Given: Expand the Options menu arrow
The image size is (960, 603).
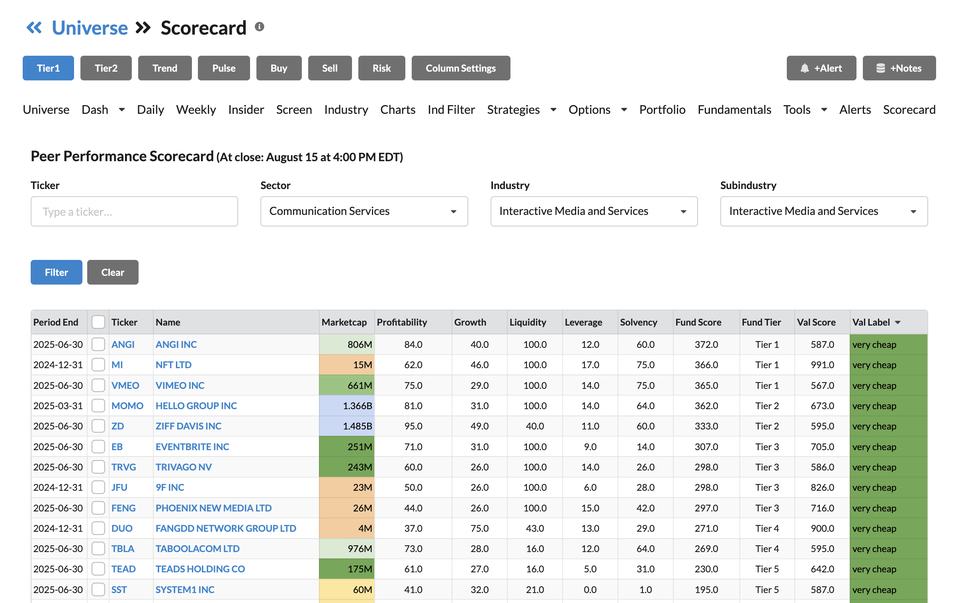Looking at the screenshot, I should click(x=624, y=110).
